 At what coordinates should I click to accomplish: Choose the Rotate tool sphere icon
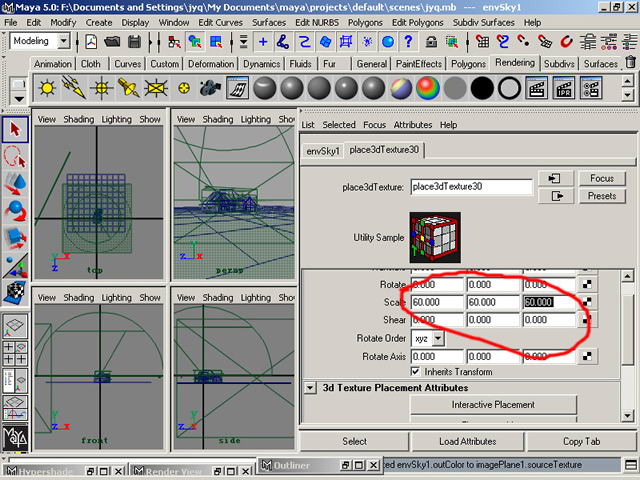pyautogui.click(x=15, y=211)
